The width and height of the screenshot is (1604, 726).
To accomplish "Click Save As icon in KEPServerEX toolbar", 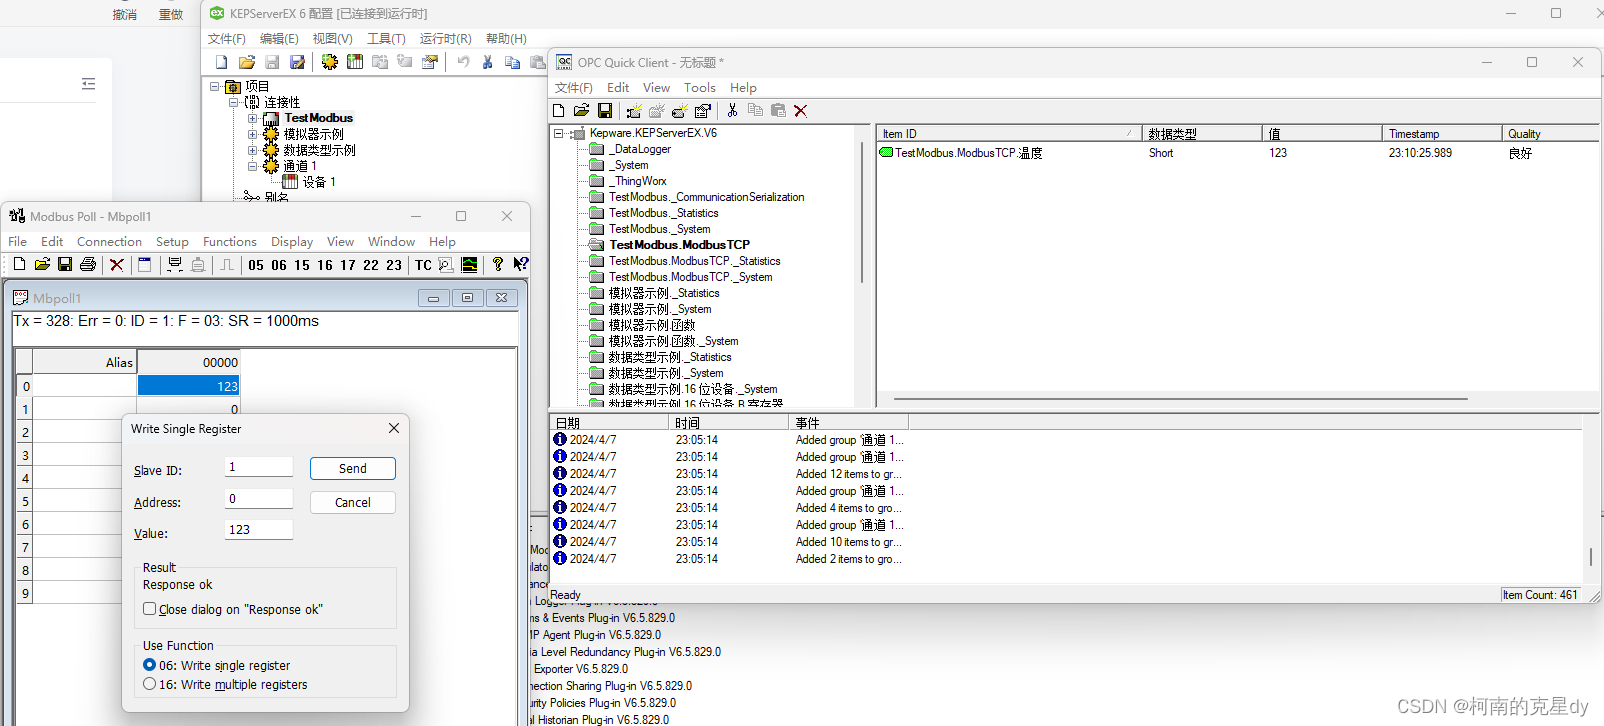I will click(297, 62).
